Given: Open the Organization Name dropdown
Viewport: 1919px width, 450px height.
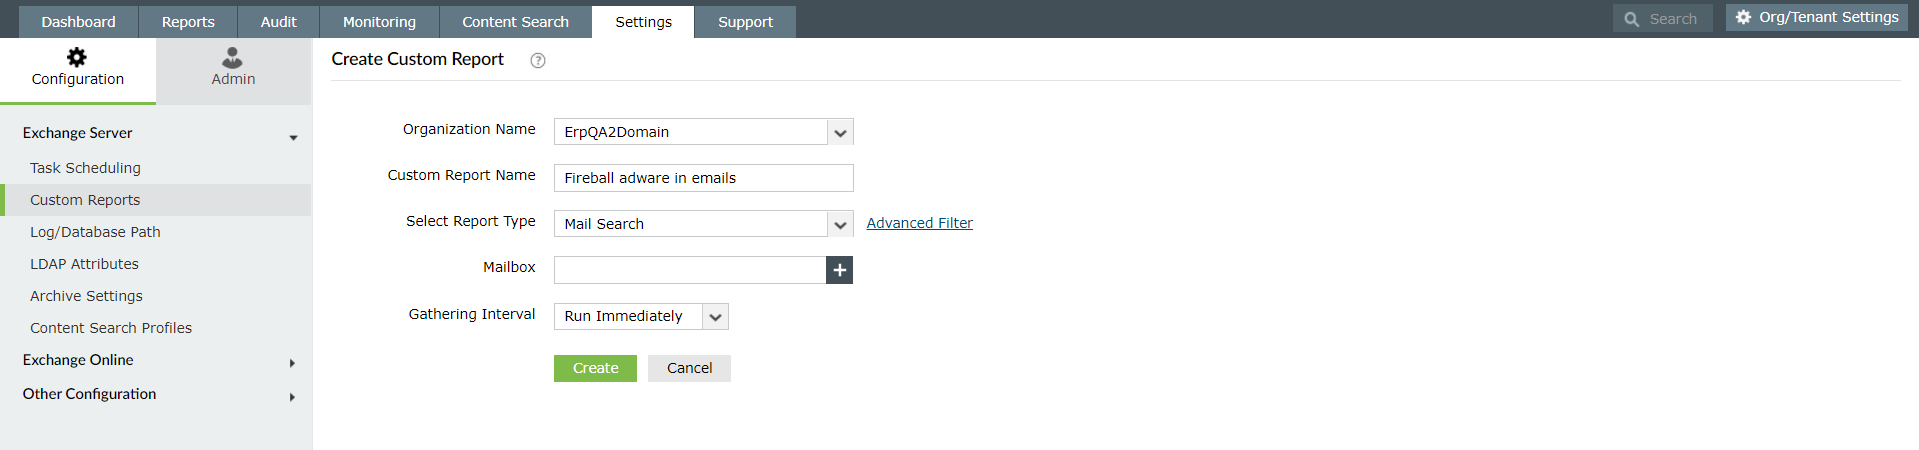Looking at the screenshot, I should point(840,132).
